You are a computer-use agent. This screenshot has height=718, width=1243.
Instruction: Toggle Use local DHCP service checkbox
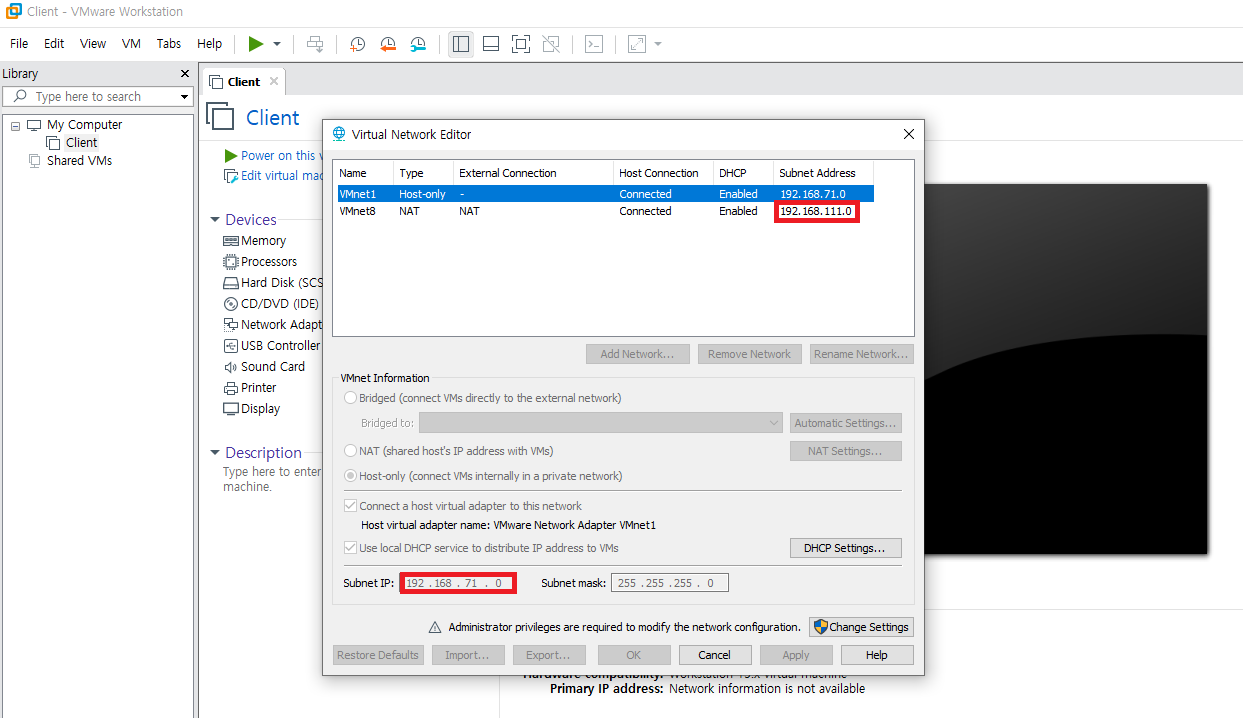pos(350,548)
